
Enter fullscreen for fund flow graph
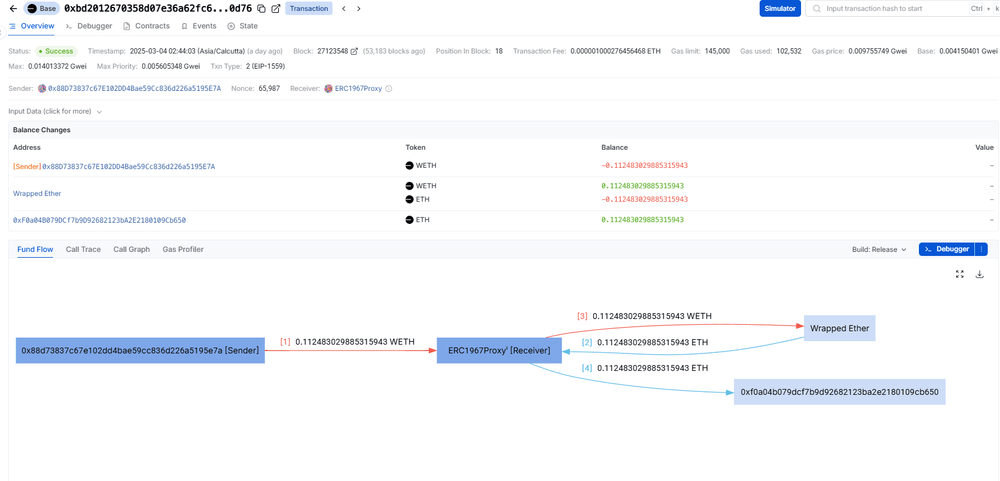(x=960, y=274)
